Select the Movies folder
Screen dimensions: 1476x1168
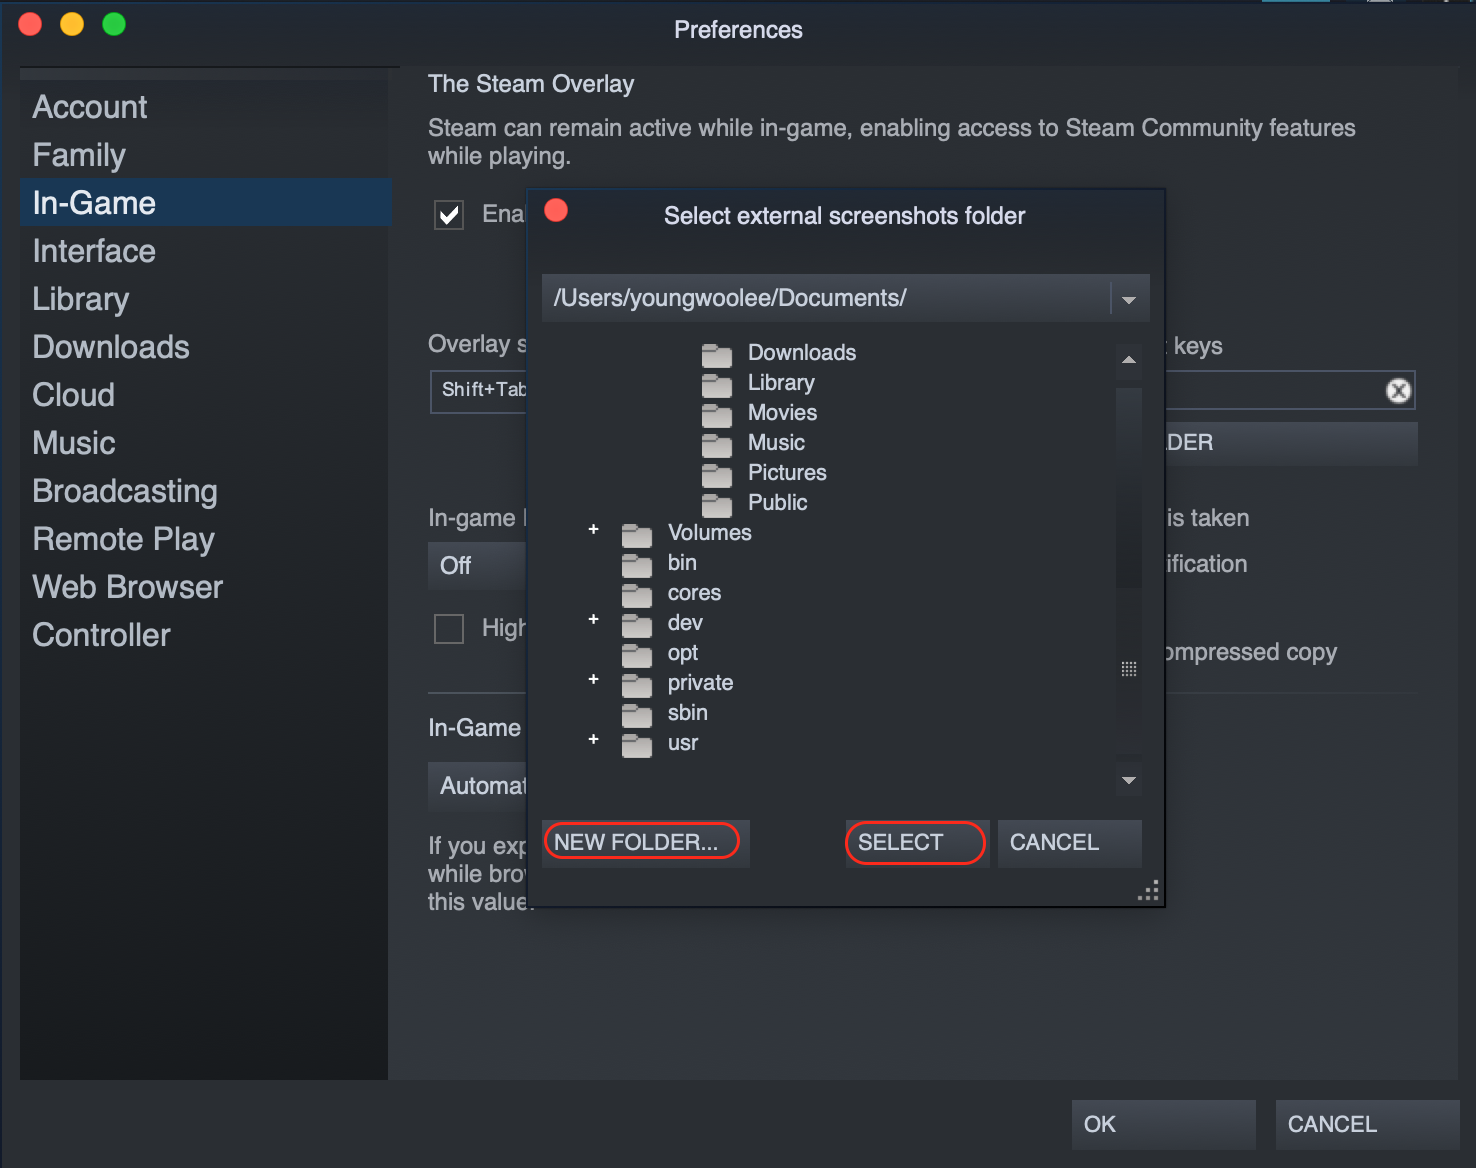point(782,413)
